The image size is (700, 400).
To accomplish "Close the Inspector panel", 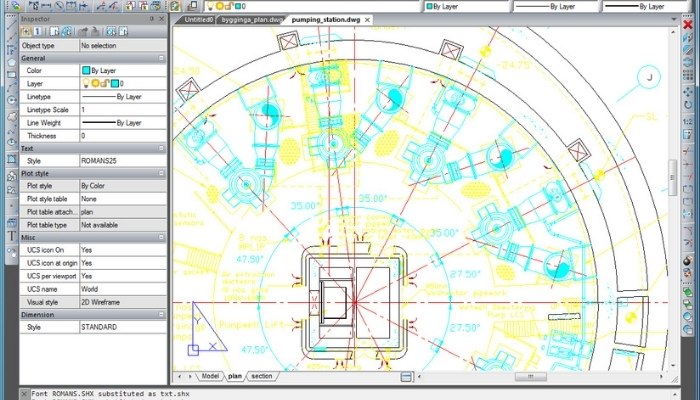I will 162,19.
